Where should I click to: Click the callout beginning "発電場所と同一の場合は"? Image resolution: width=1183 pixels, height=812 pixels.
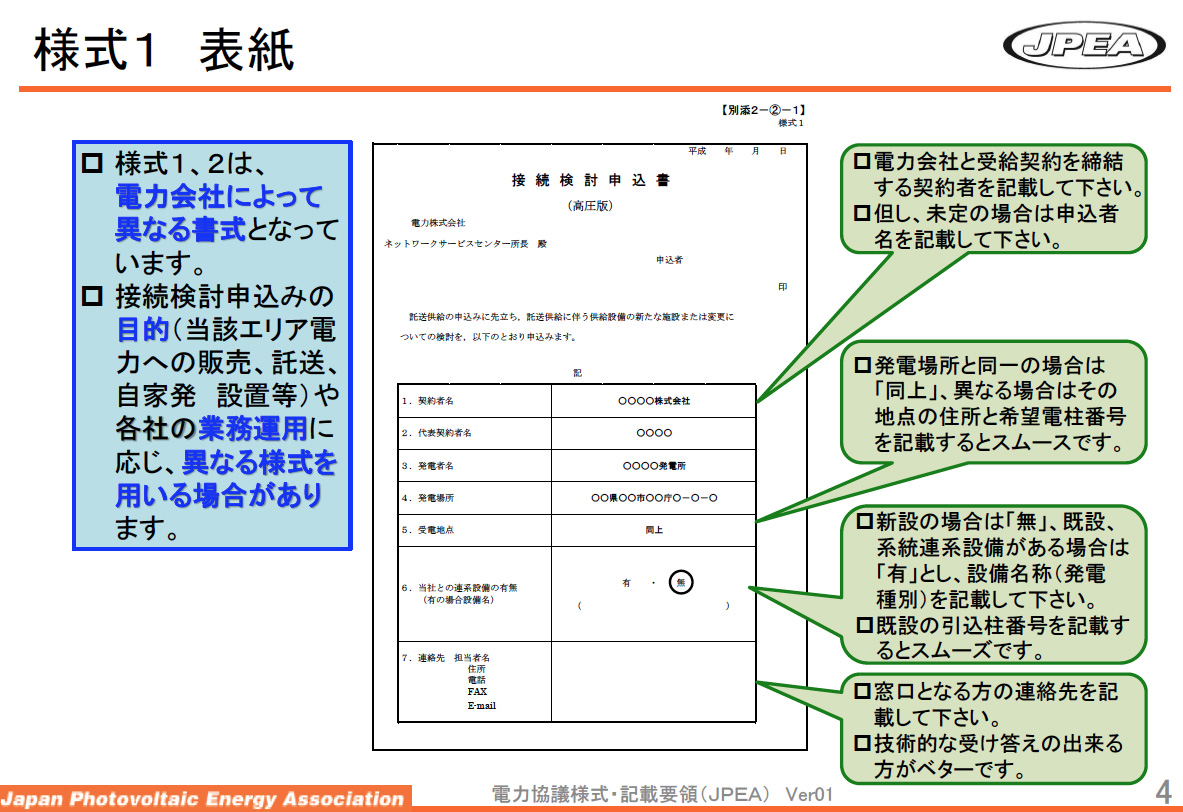coord(994,402)
